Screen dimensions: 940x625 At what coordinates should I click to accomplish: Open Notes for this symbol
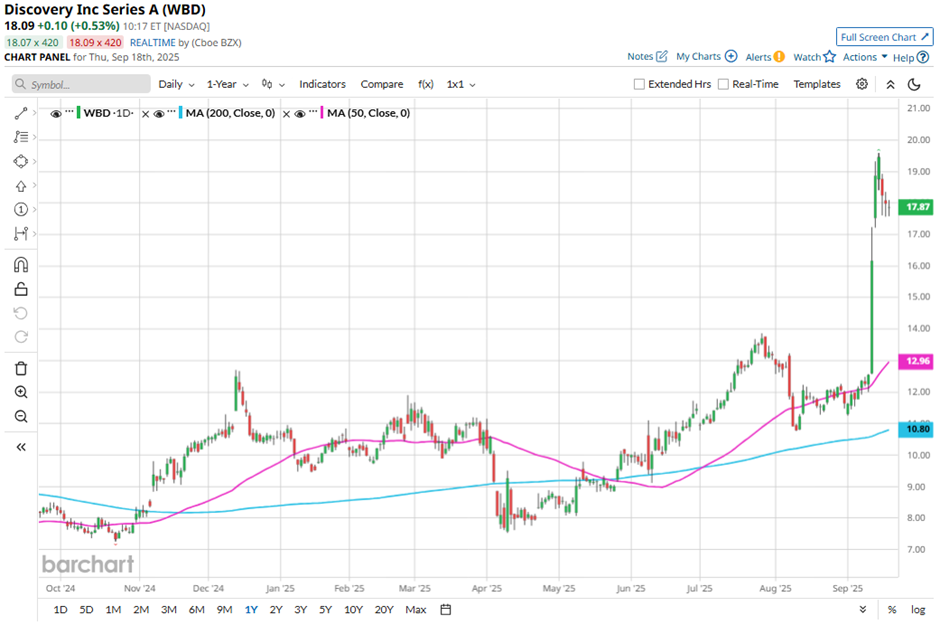[x=647, y=56]
